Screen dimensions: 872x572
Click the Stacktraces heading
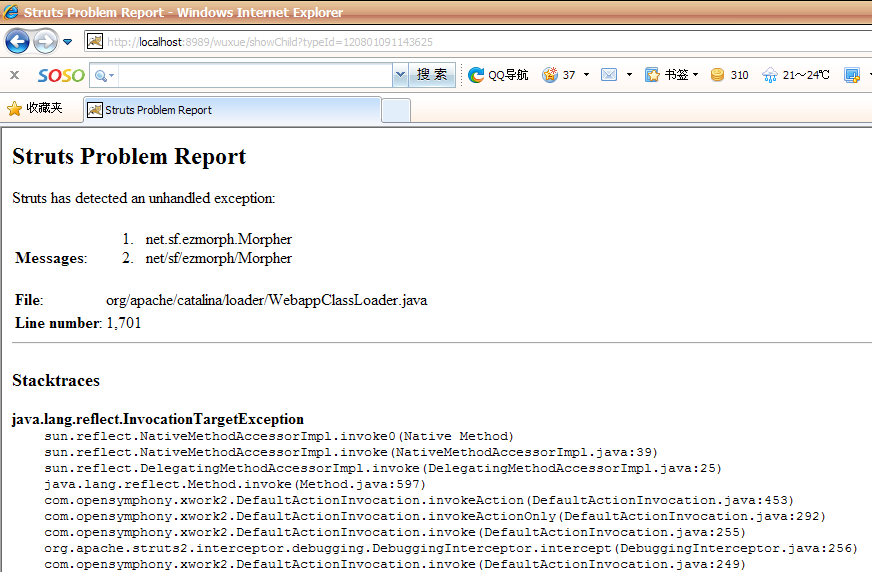[56, 381]
